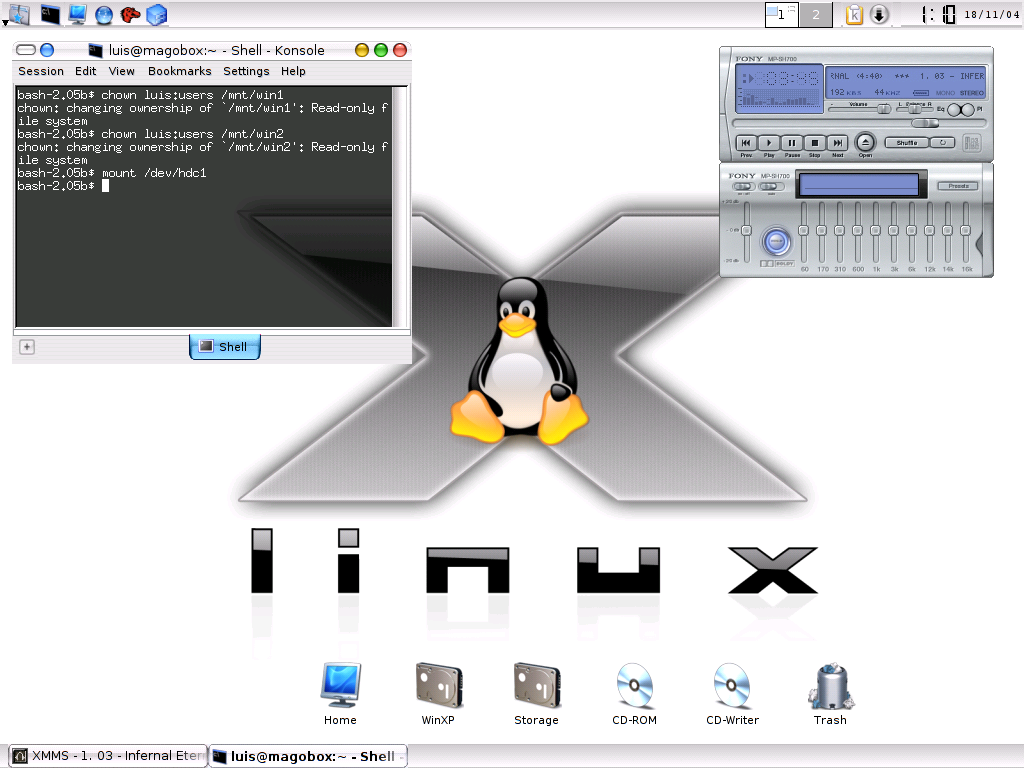Launch terminal from the top panel
This screenshot has width=1024, height=768.
tap(50, 14)
